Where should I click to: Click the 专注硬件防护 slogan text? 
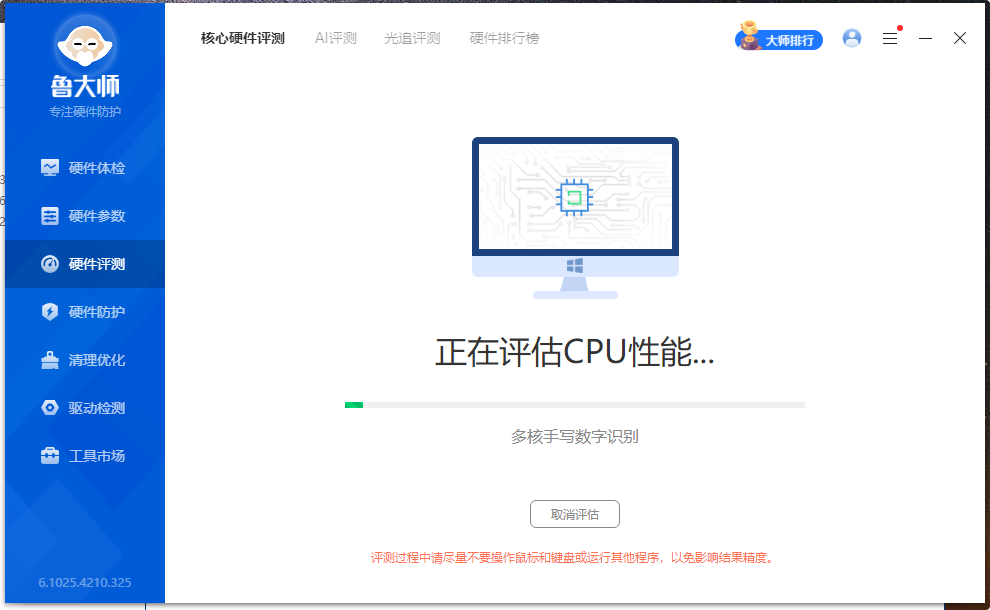click(85, 112)
